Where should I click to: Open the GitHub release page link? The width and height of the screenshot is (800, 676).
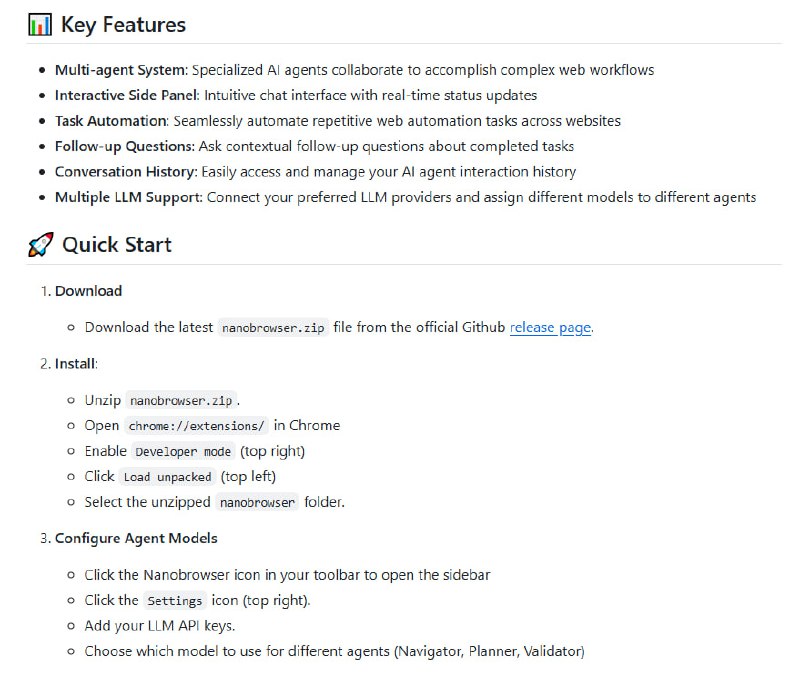pyautogui.click(x=550, y=327)
